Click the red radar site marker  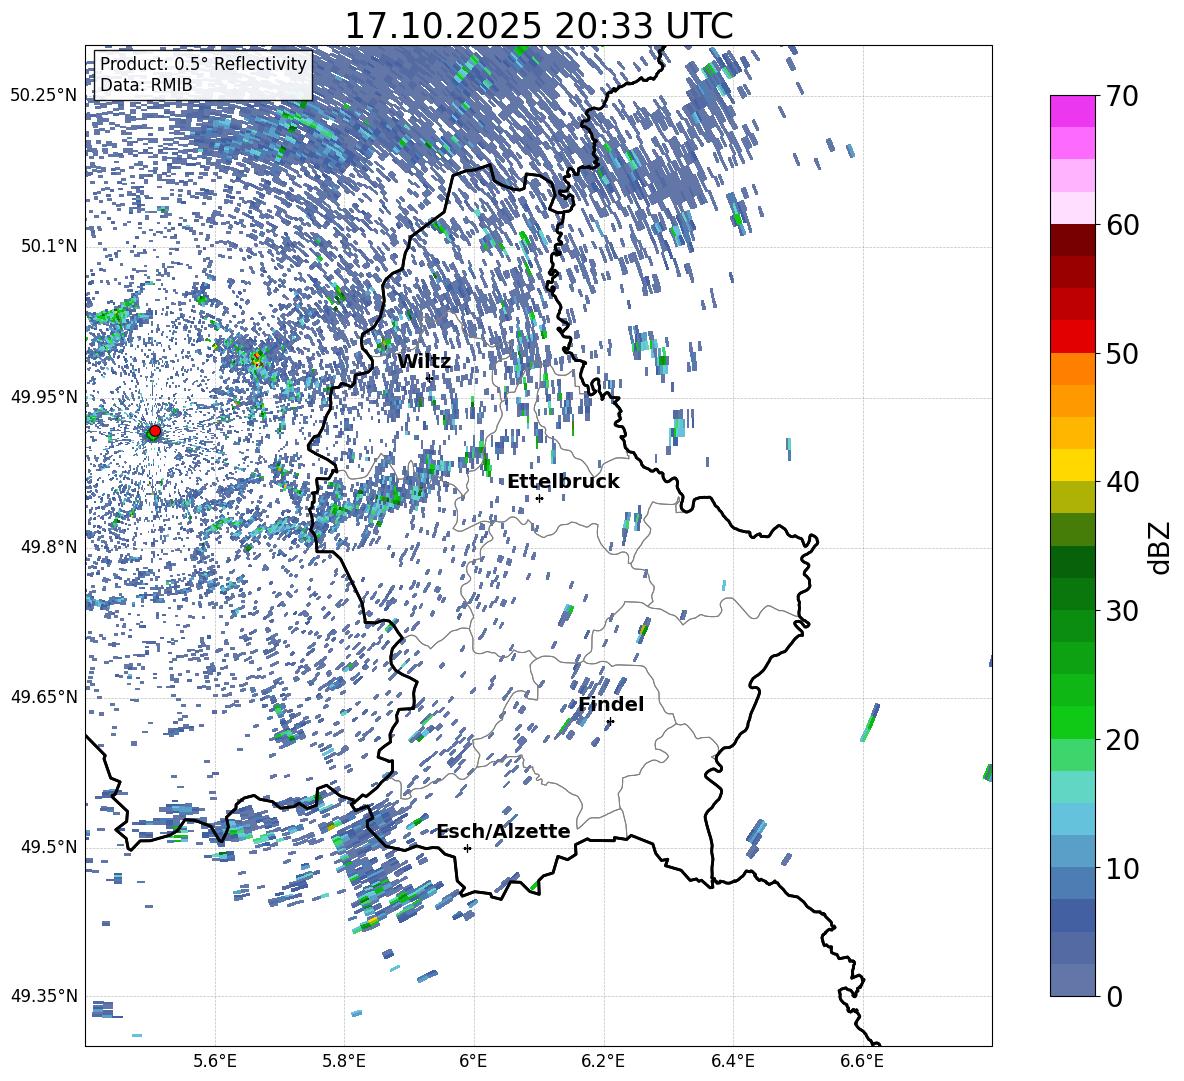[154, 431]
